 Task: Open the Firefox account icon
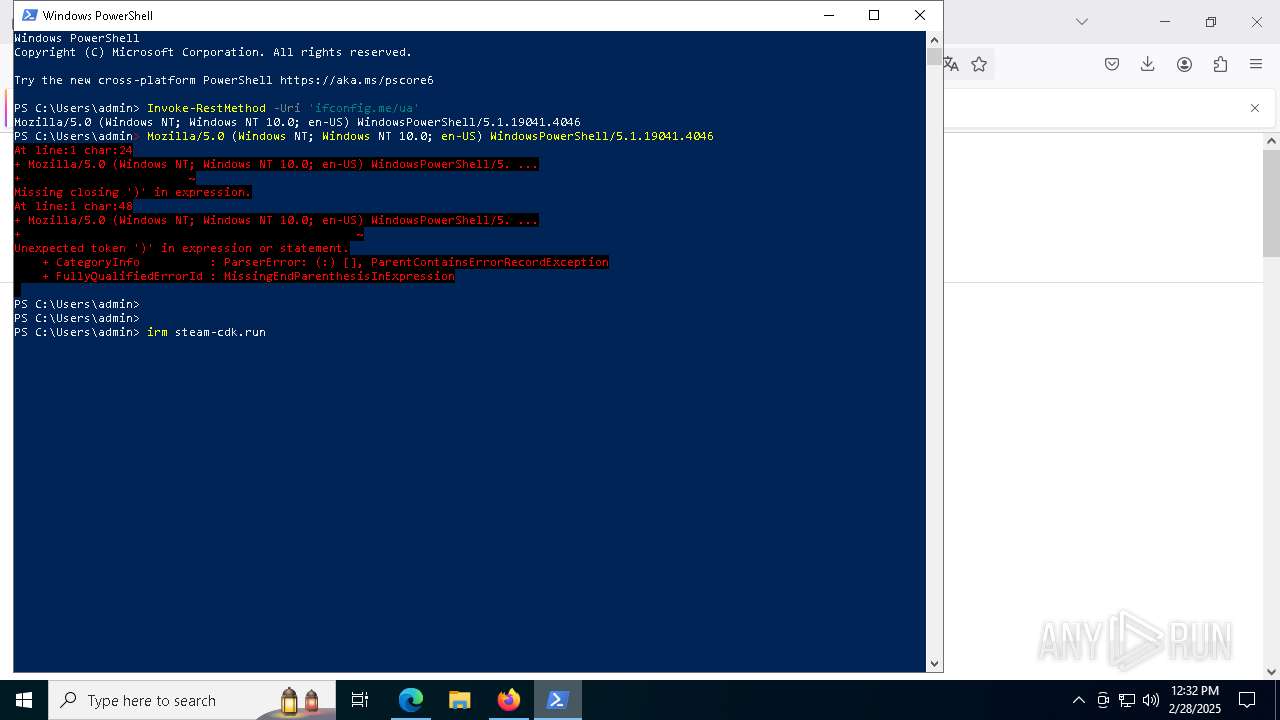[1184, 64]
